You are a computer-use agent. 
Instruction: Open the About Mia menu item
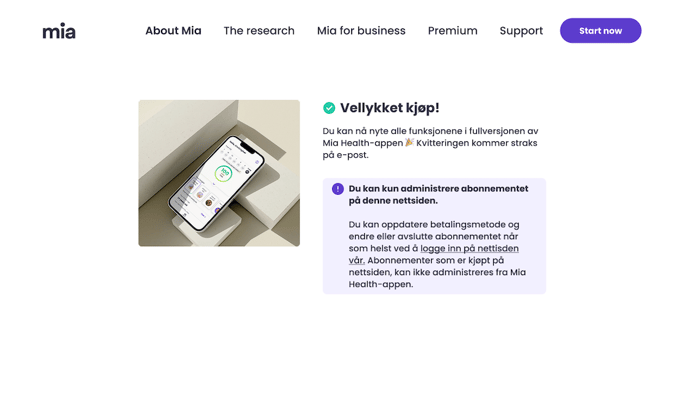(173, 31)
